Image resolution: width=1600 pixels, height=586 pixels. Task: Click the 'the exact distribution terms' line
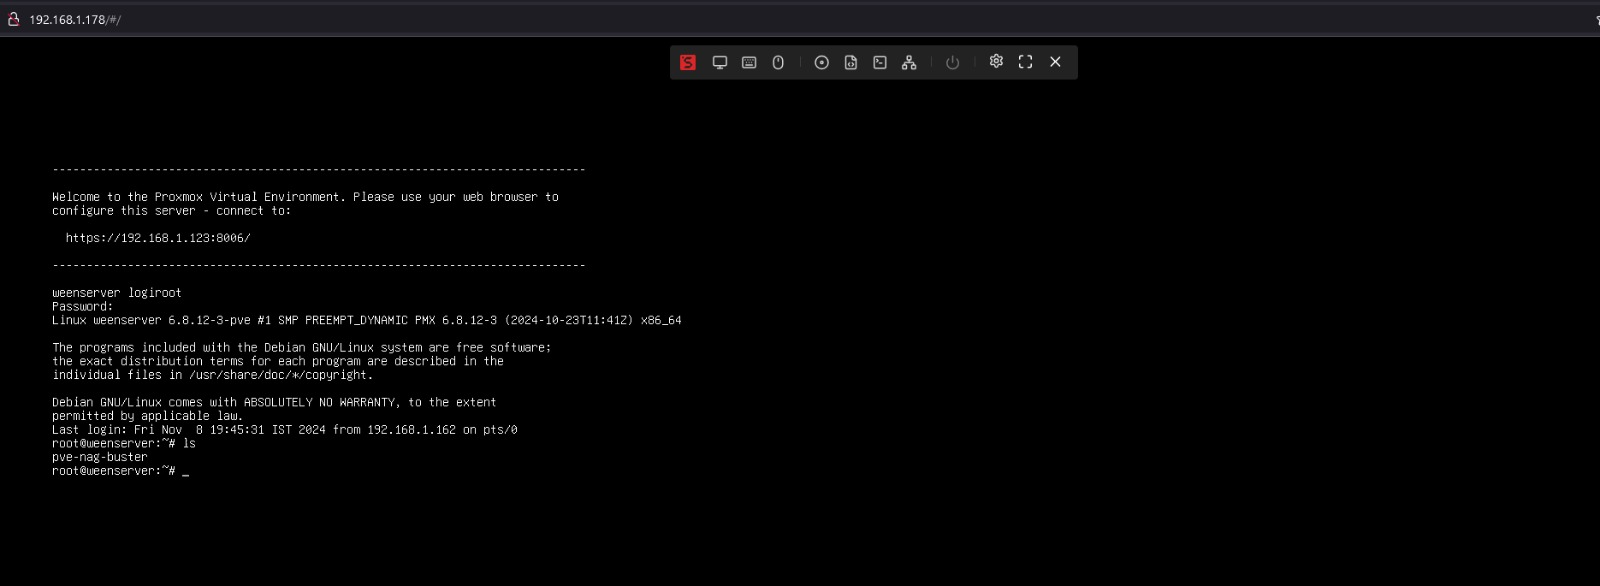[x=278, y=361]
